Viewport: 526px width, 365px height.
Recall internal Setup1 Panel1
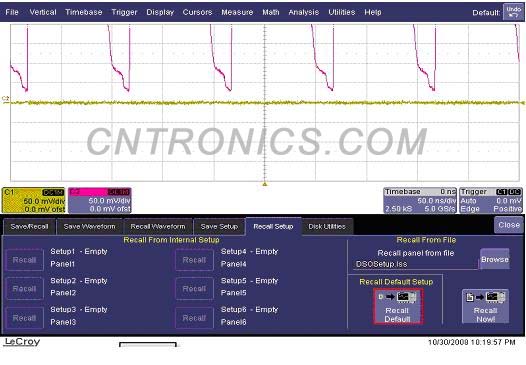pos(24,260)
